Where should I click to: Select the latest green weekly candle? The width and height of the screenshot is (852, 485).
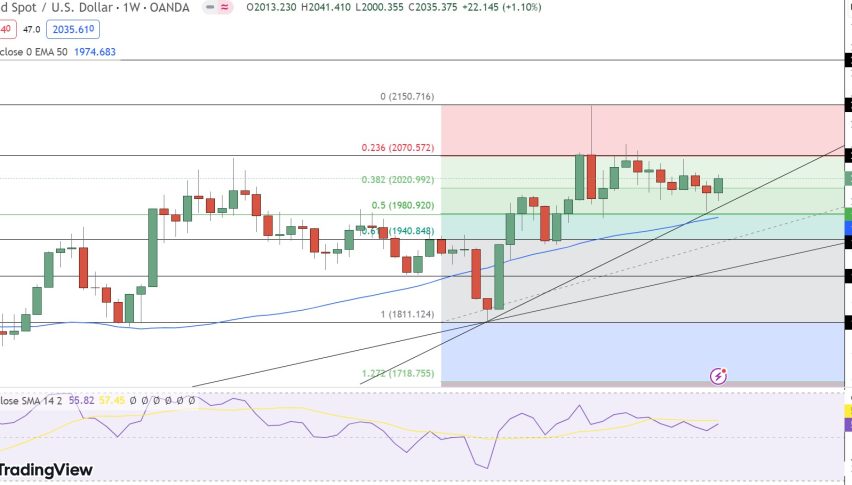pos(718,185)
